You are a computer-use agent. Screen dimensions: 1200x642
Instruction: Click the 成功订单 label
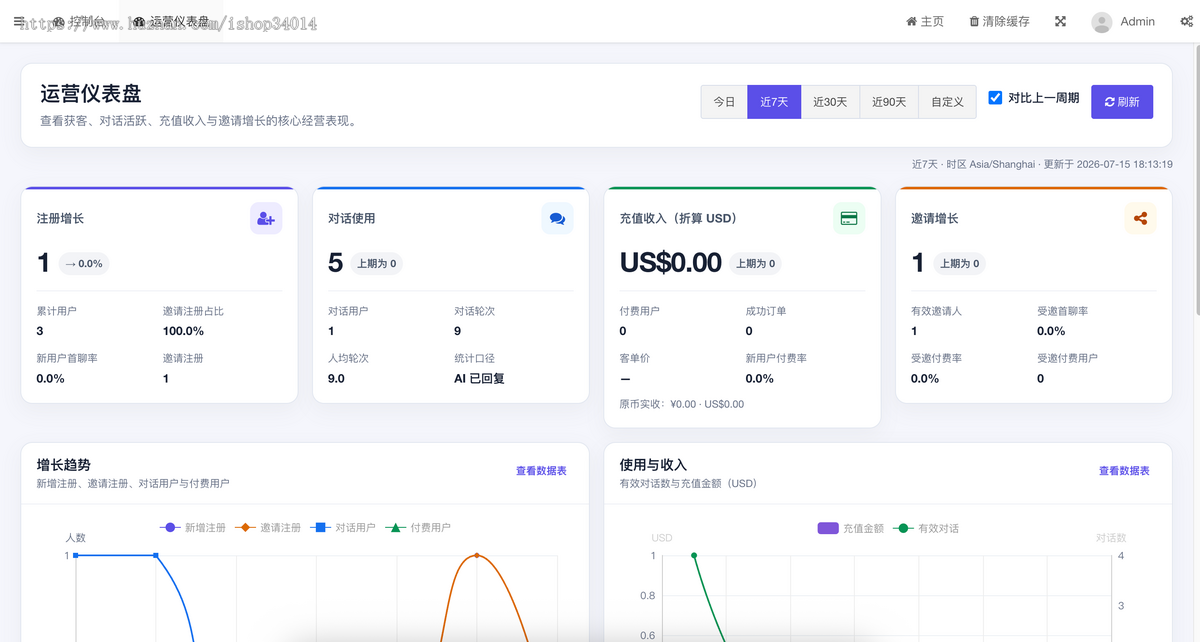(766, 311)
